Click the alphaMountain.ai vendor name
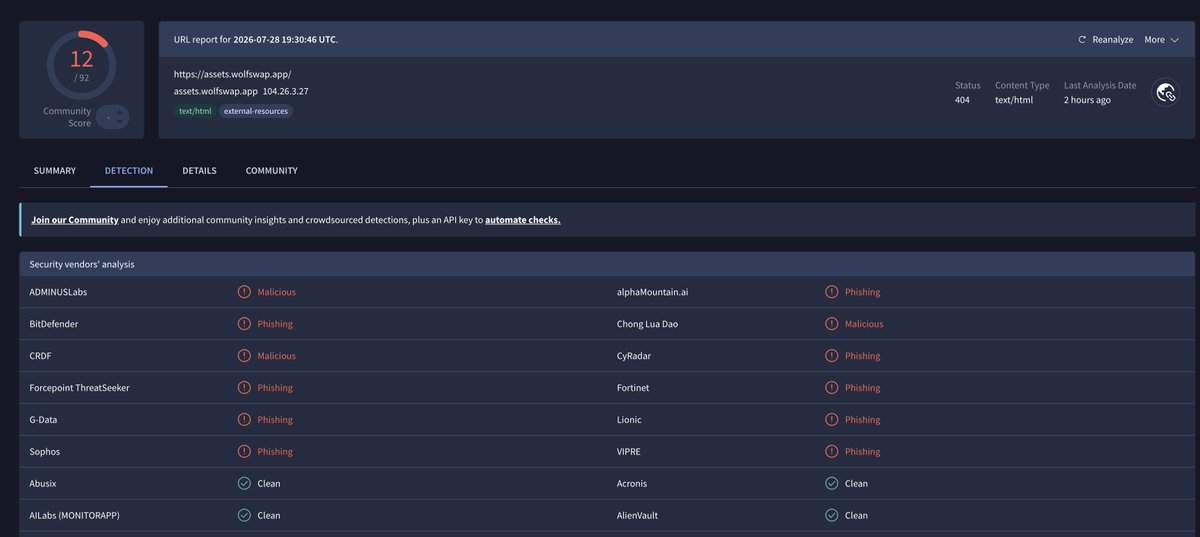 (x=652, y=292)
